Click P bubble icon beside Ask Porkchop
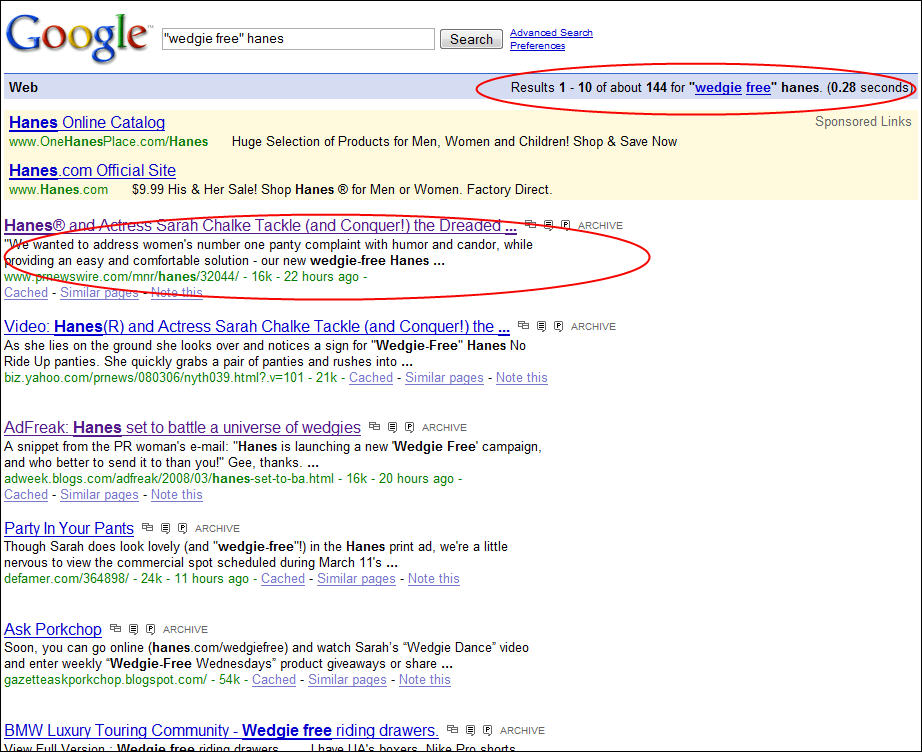 (x=151, y=629)
